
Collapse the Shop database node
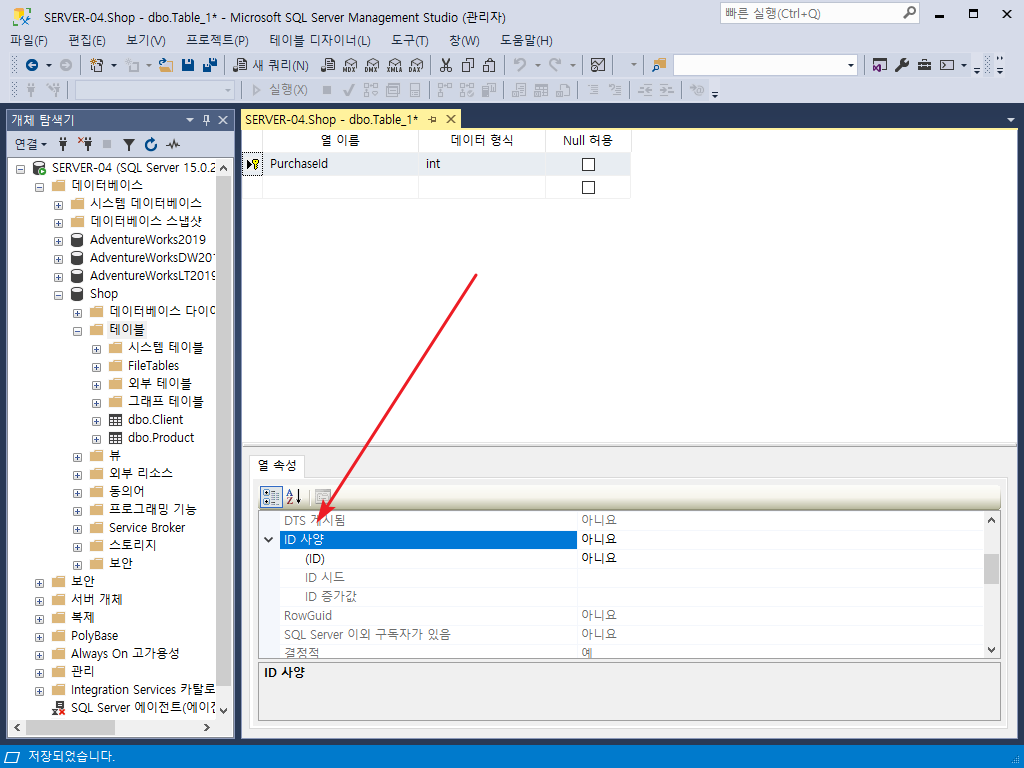pos(58,295)
